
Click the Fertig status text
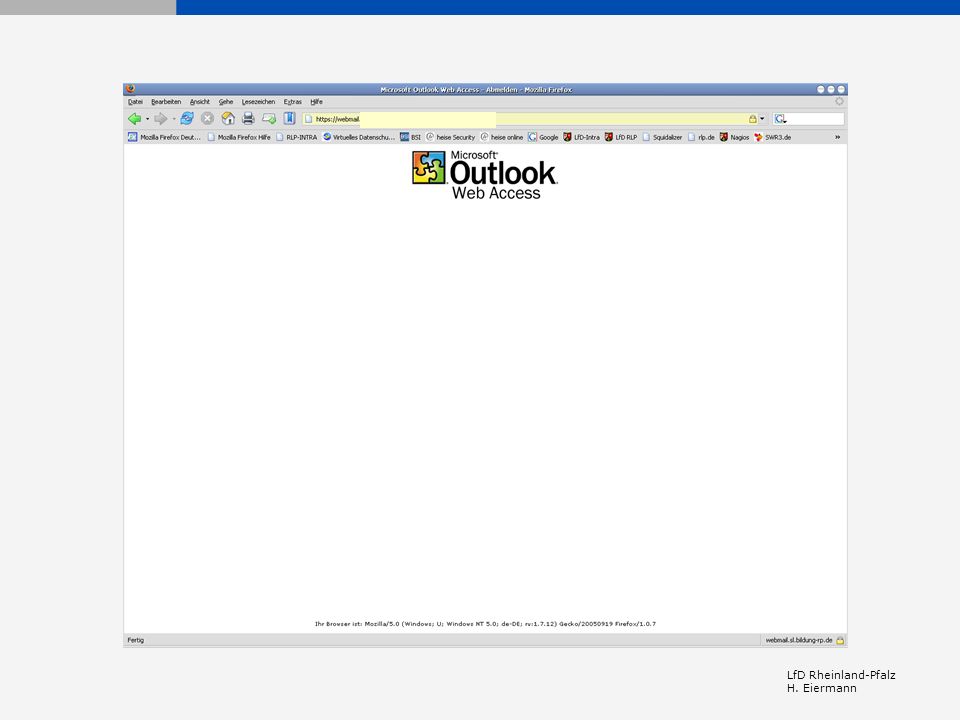[136, 640]
